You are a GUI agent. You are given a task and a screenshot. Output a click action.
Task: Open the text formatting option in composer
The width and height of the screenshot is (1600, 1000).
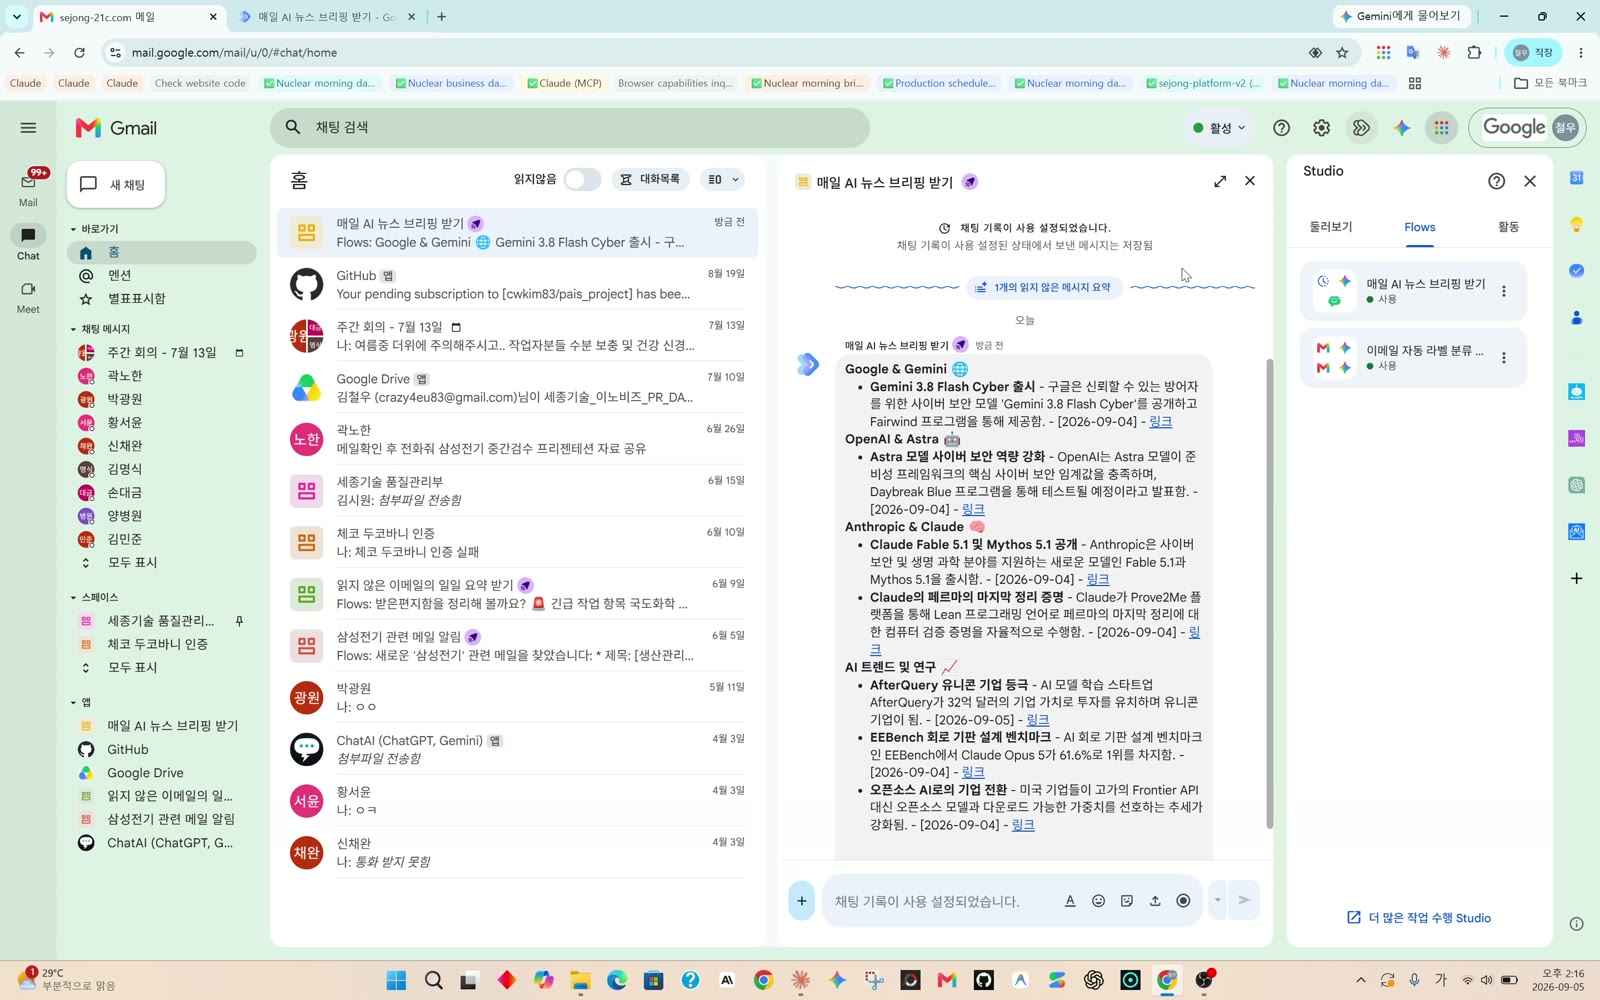1070,901
